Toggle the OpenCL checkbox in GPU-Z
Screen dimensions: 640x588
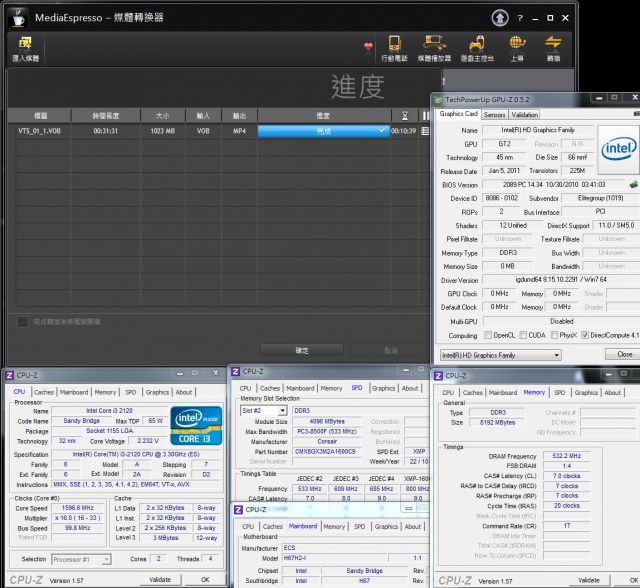[x=488, y=335]
